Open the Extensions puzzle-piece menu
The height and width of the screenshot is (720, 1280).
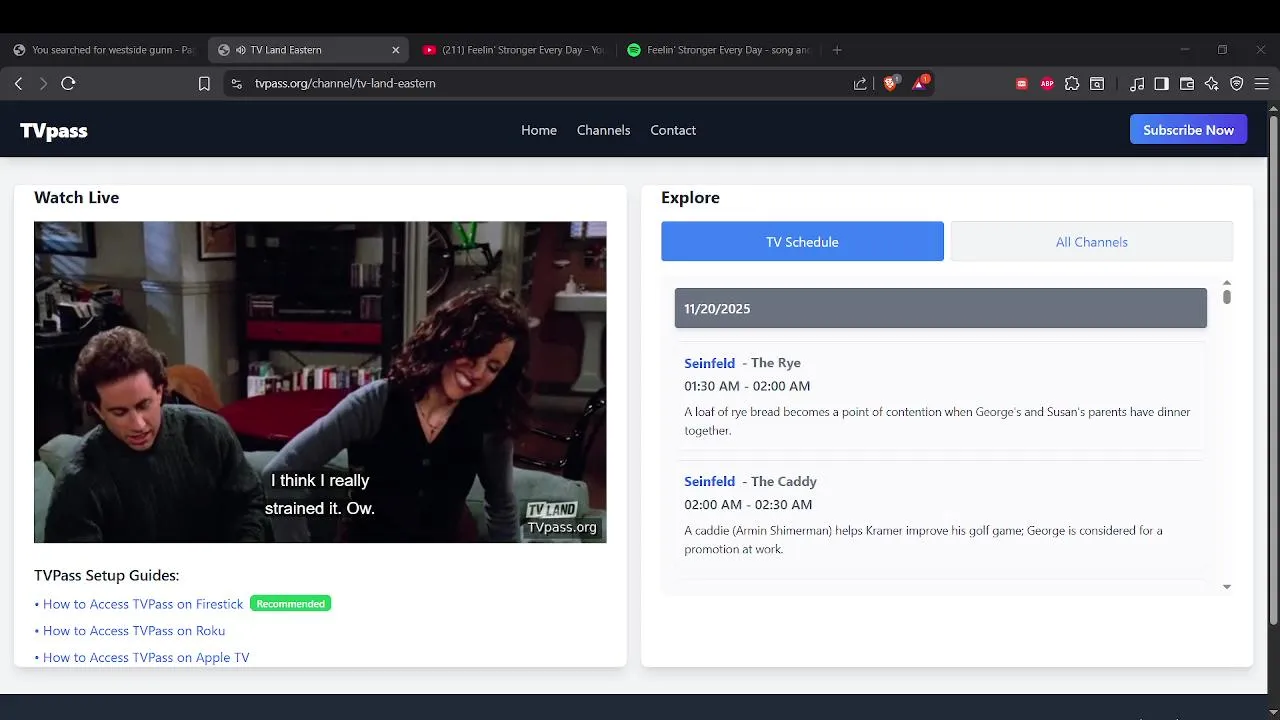pyautogui.click(x=1072, y=84)
